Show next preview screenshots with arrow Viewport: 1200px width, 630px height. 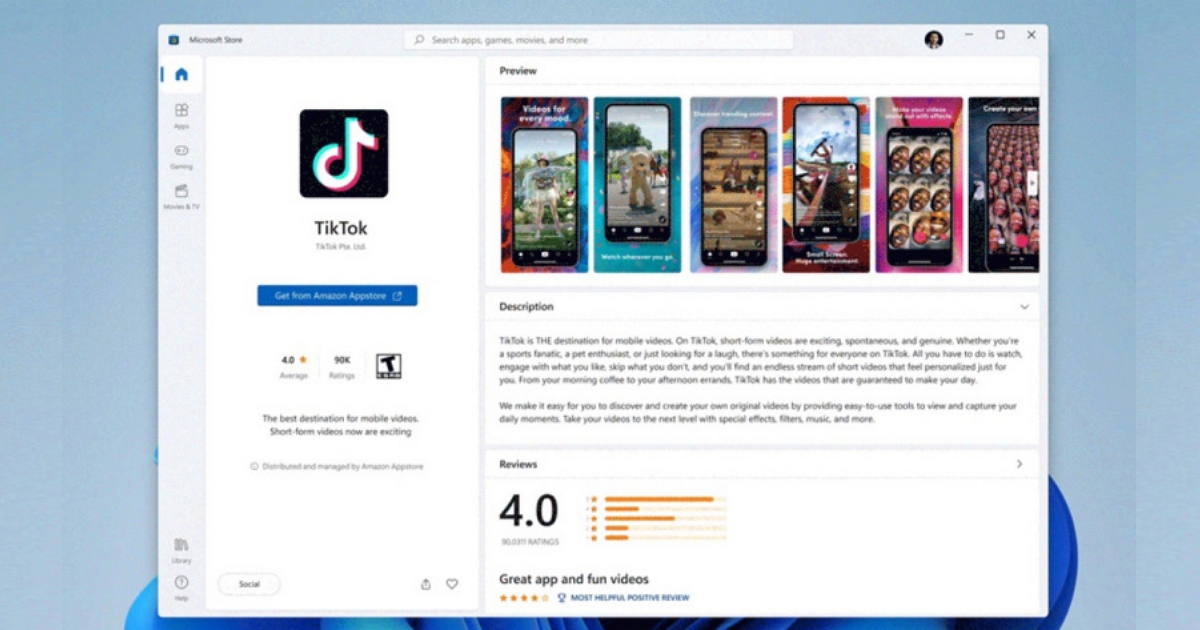[1032, 184]
